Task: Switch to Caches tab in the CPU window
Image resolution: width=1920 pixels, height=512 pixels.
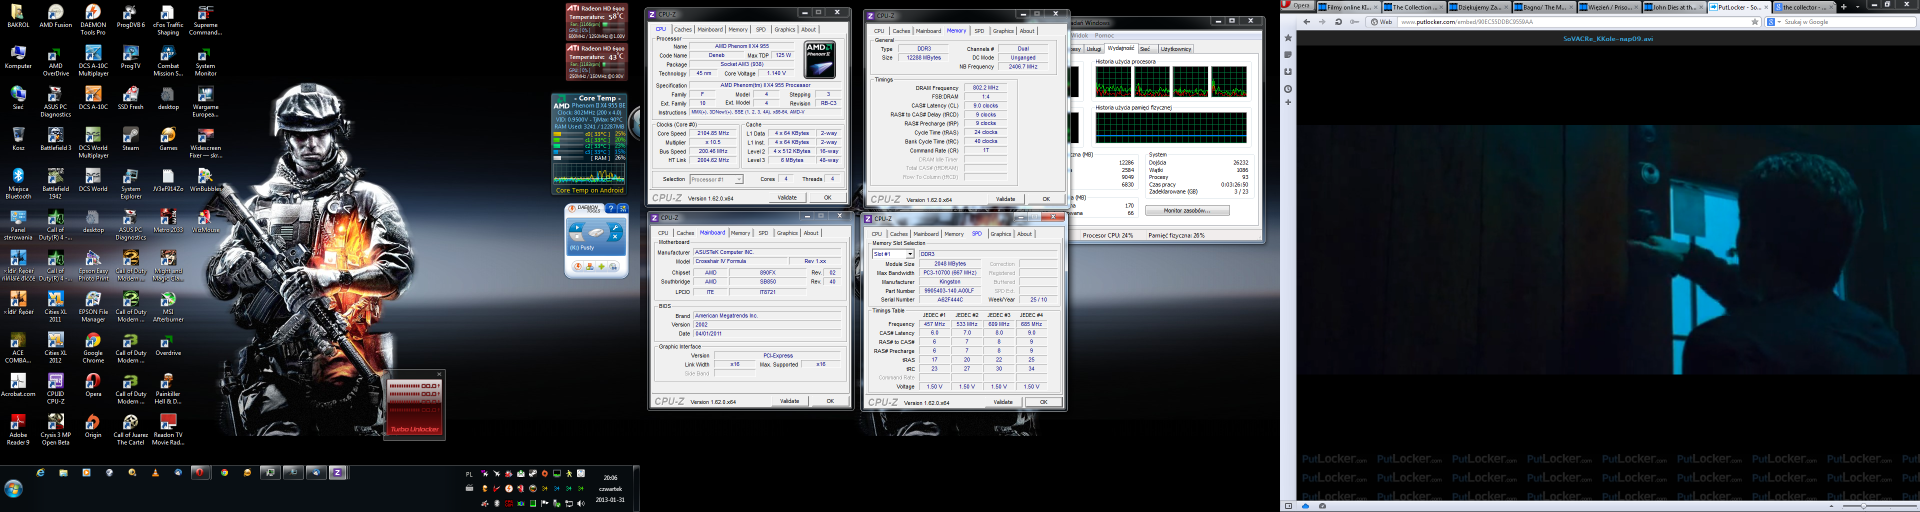Action: [x=683, y=29]
